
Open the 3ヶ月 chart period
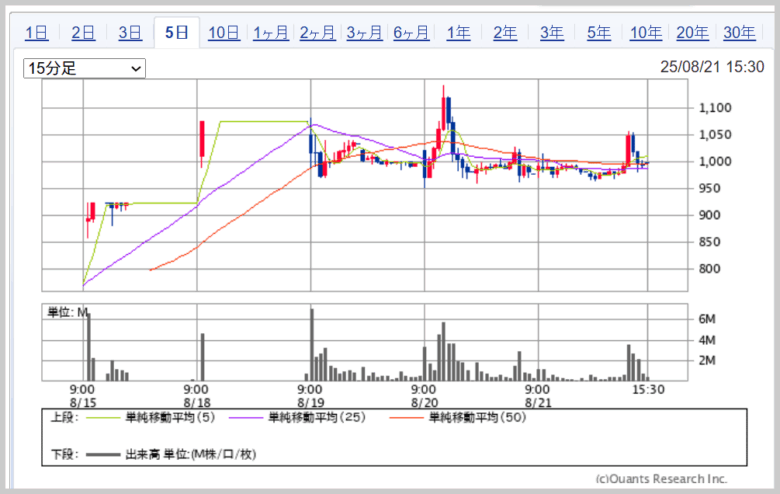(364, 33)
